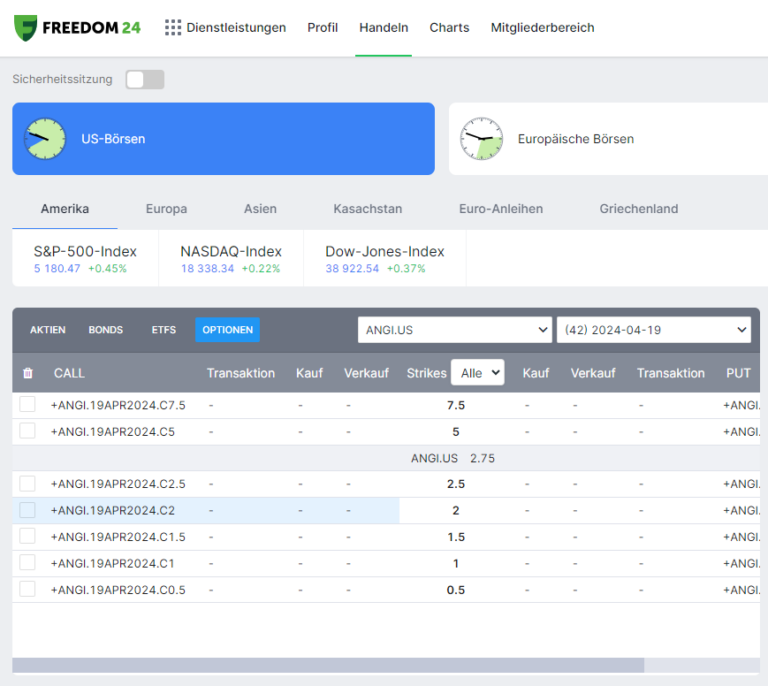Open the Profil menu
Screen dimensions: 768x686
[x=322, y=27]
